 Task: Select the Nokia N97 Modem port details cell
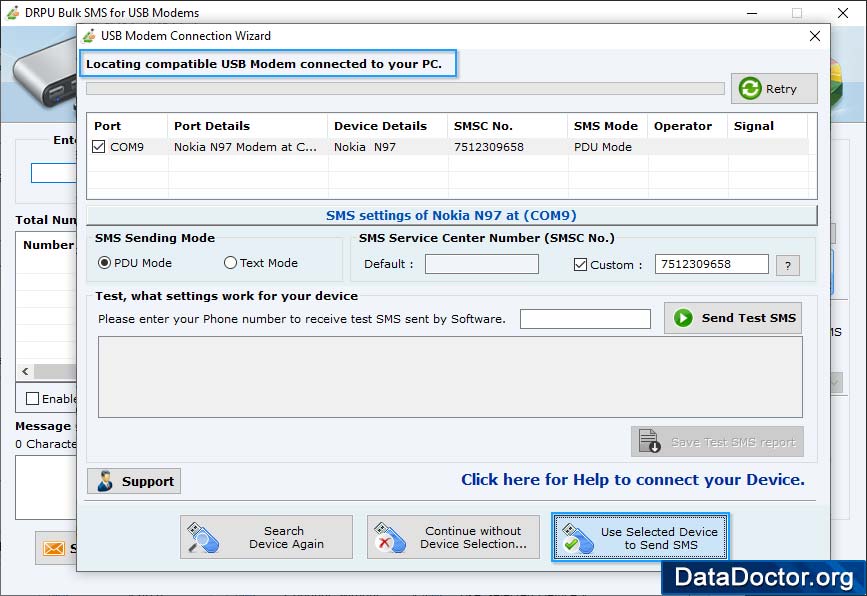click(248, 147)
